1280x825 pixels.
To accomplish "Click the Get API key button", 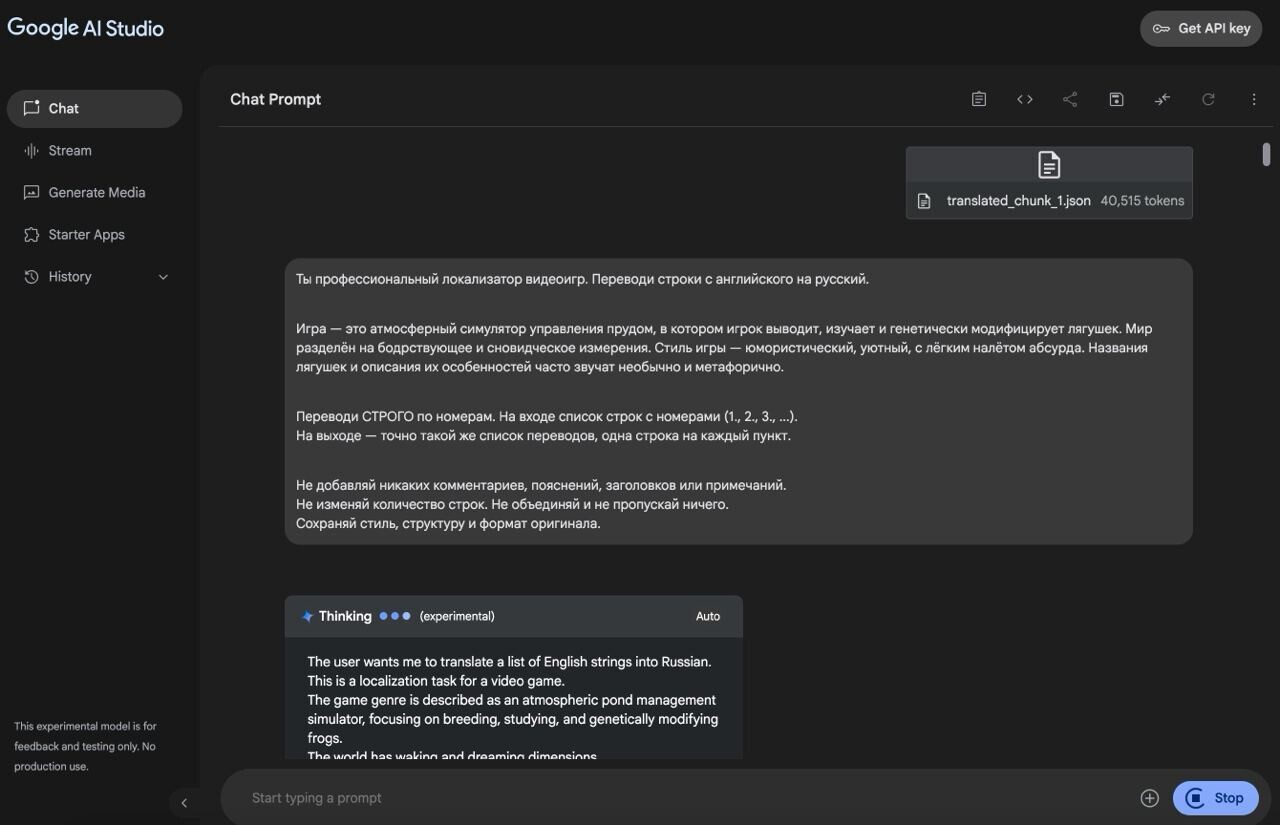I will click(1201, 29).
